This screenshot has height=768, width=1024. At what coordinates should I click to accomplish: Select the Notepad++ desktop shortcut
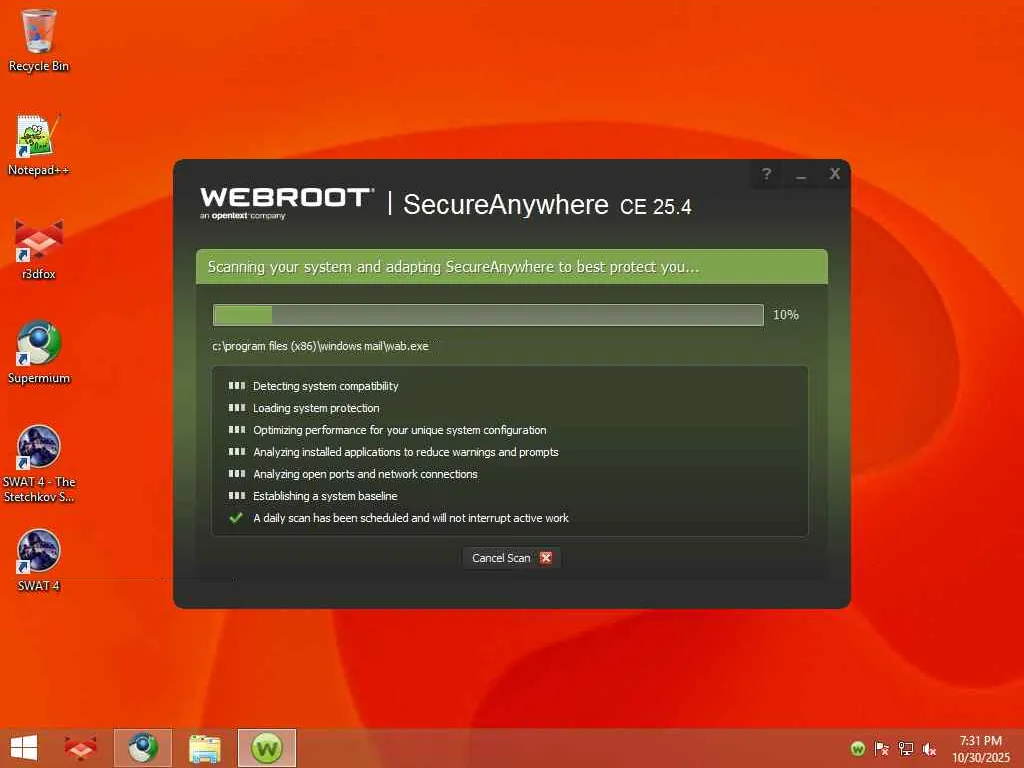[39, 145]
